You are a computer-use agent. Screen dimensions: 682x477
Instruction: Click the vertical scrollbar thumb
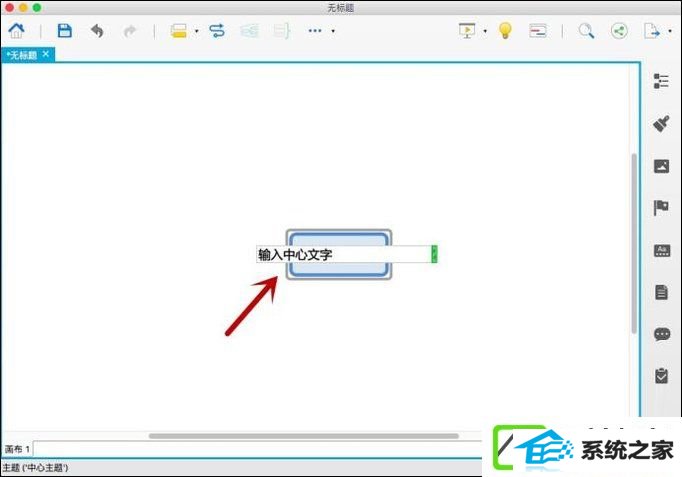pos(634,244)
